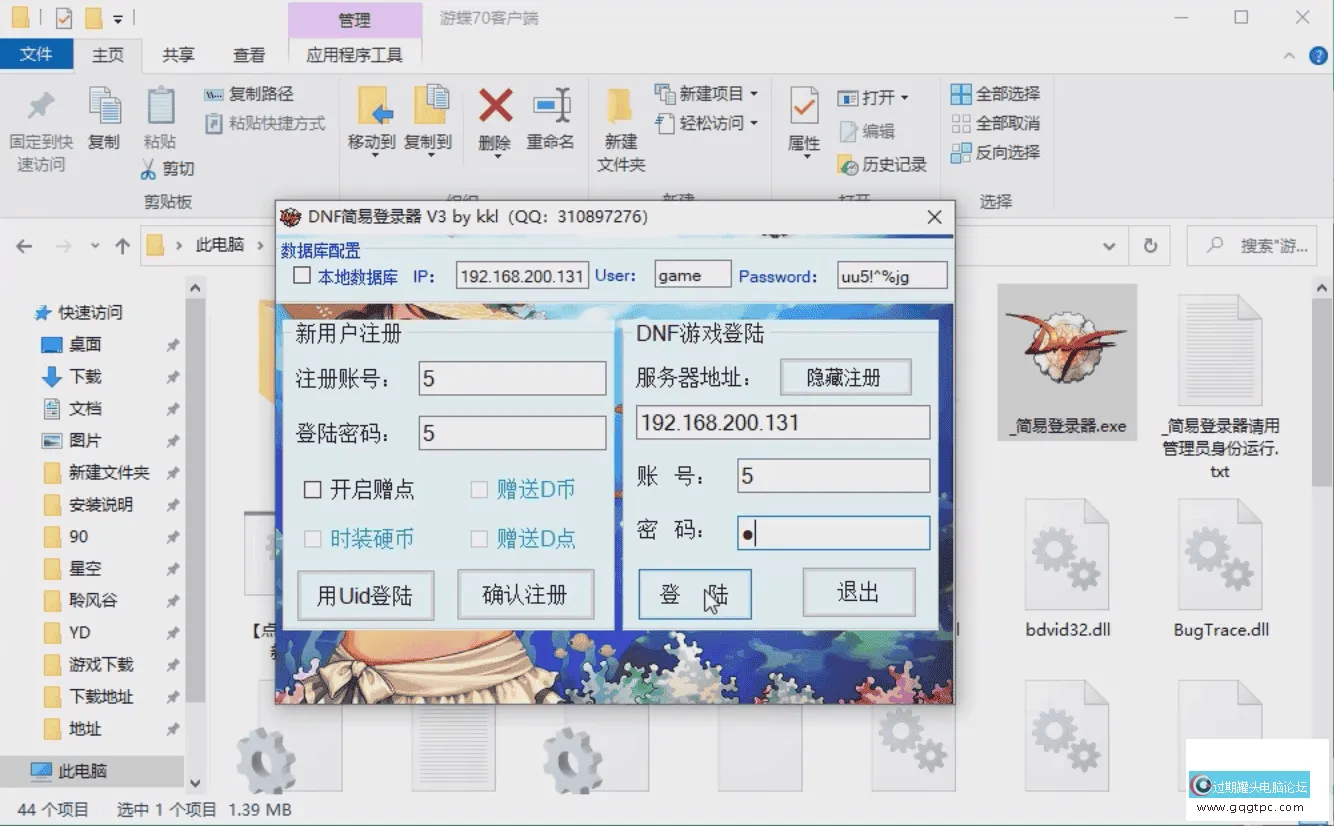The image size is (1334, 826).
Task: Switch to the 共享 ribbon tab
Action: tap(178, 55)
